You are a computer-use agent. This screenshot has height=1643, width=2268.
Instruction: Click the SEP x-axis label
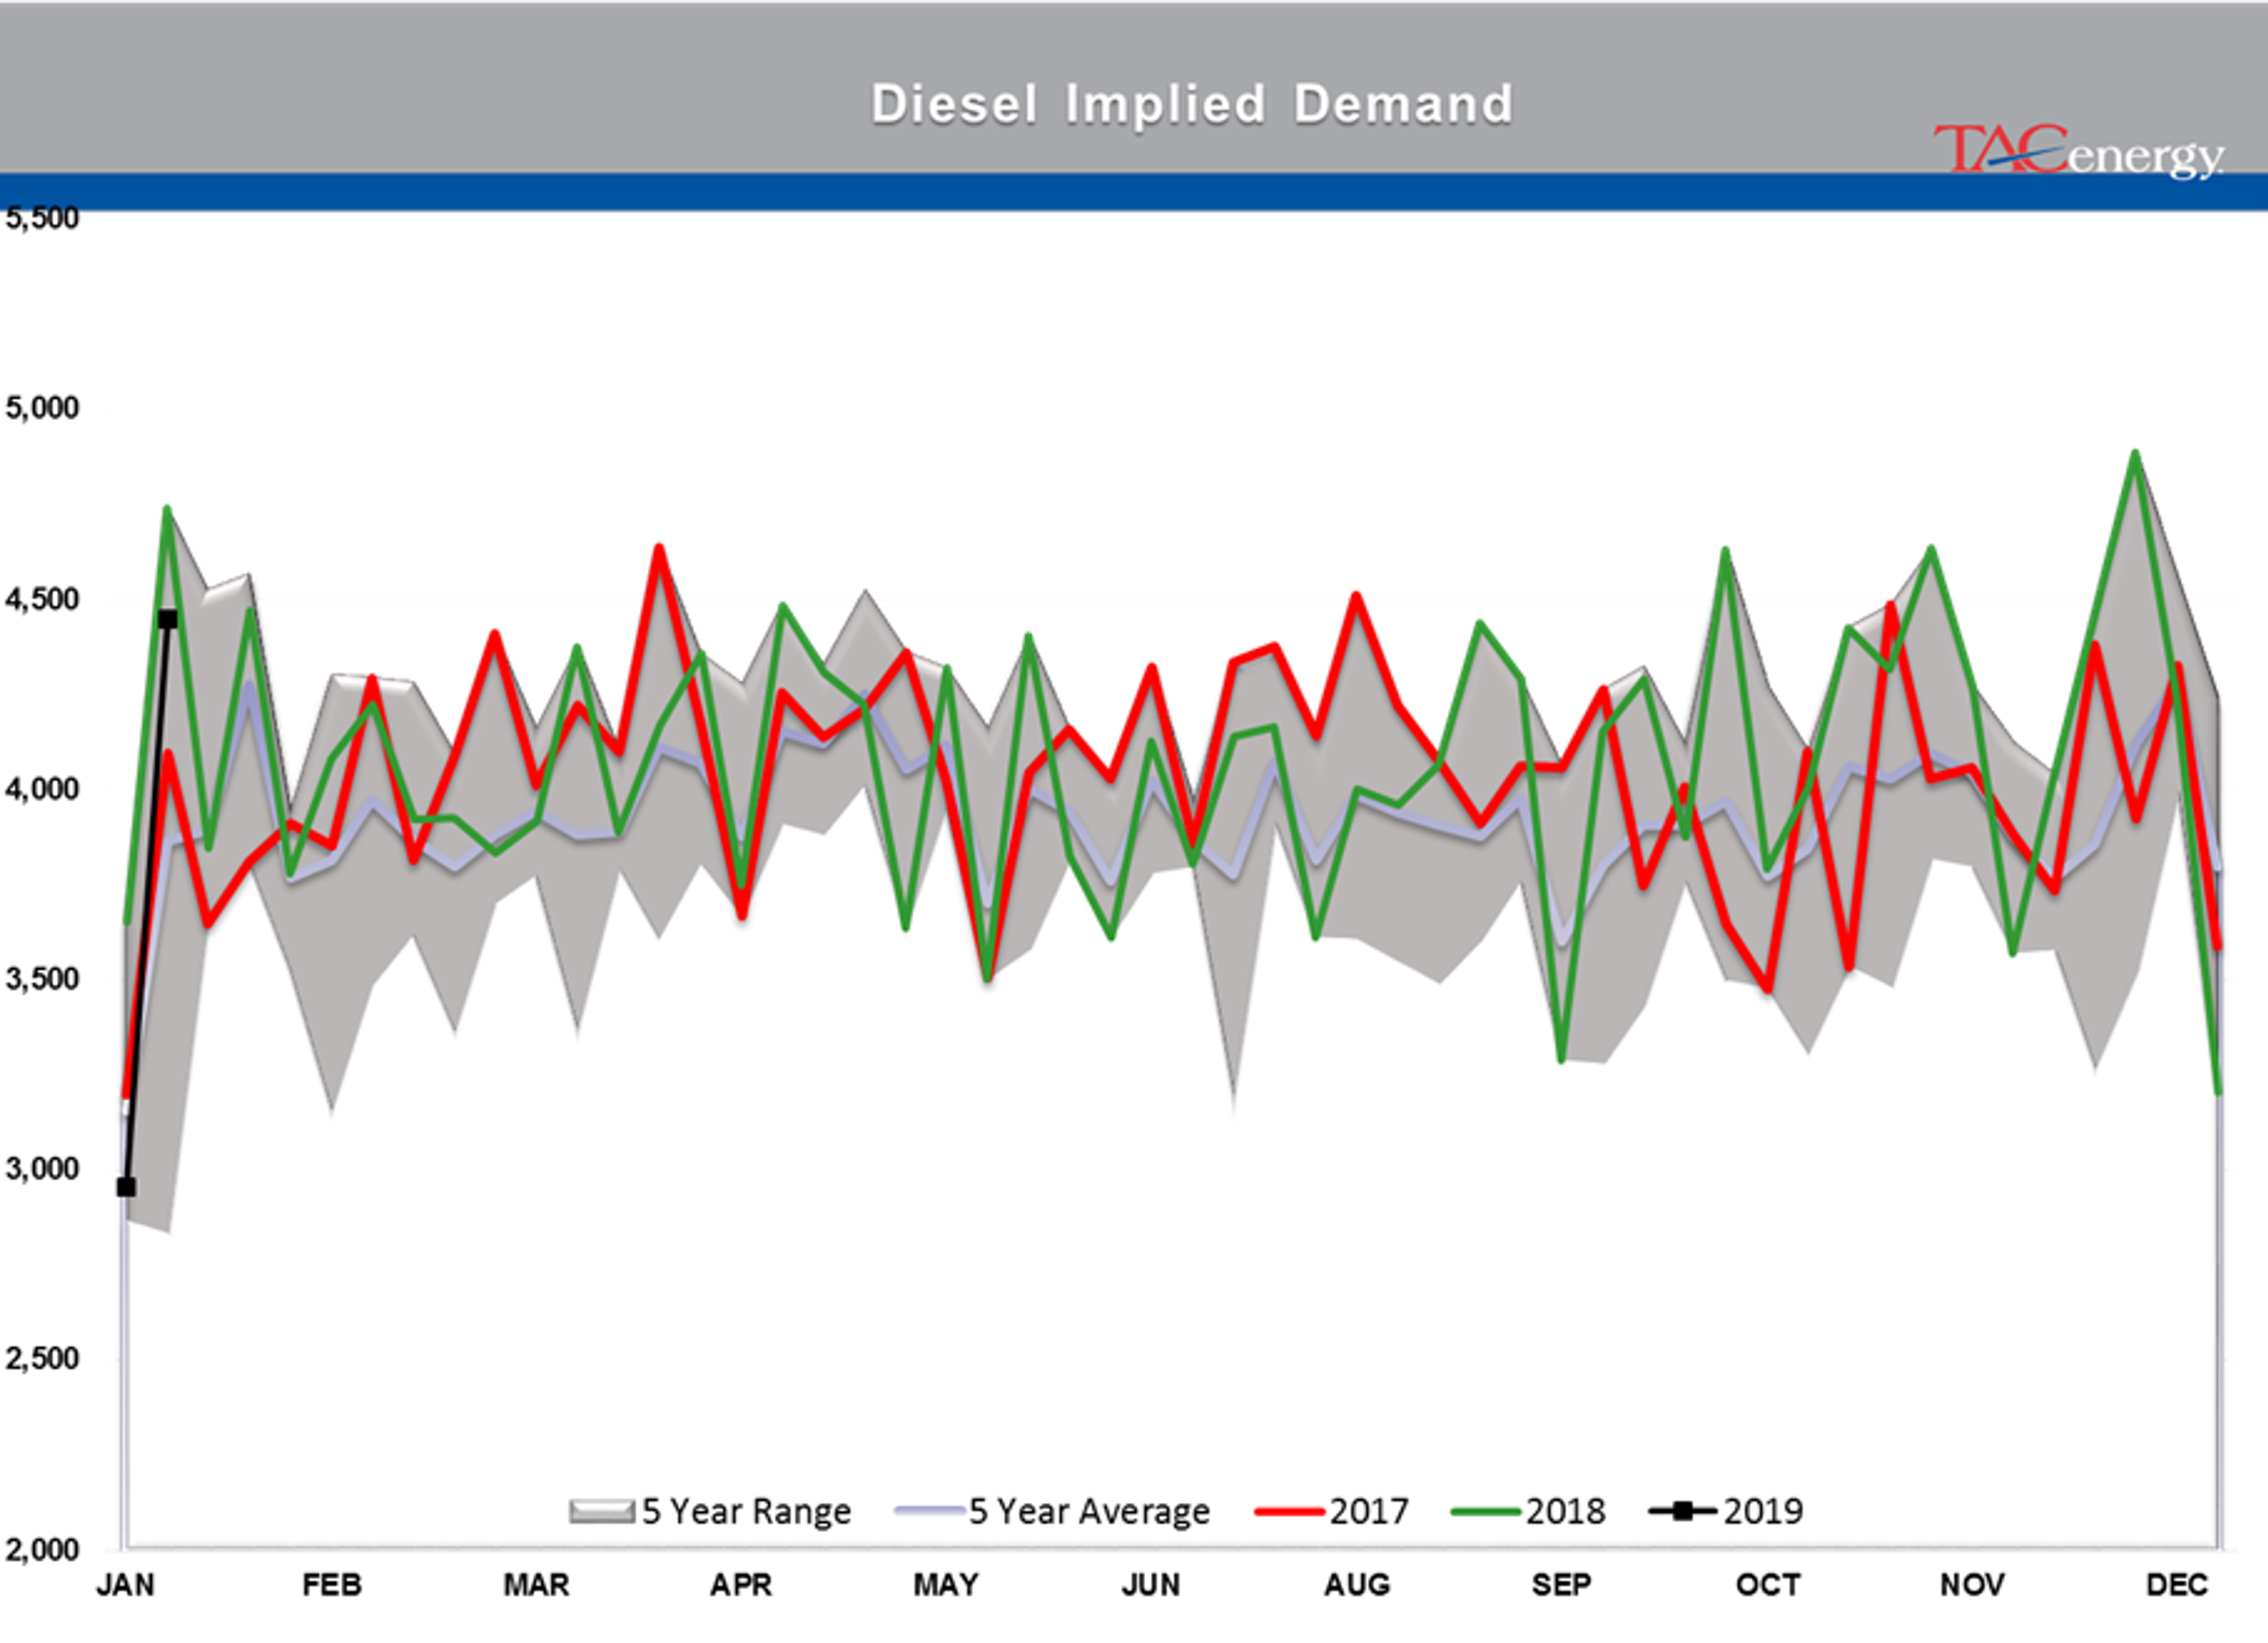pos(1561,1585)
